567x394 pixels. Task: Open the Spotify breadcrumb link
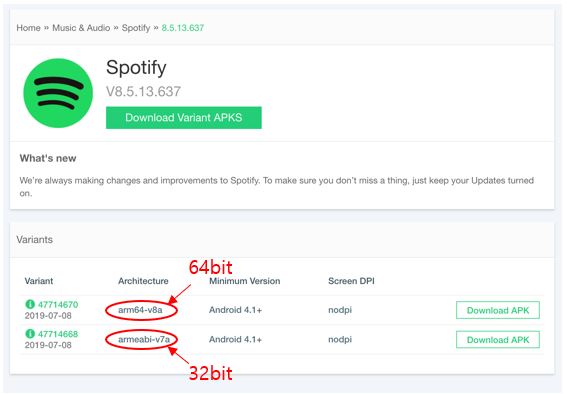tap(136, 28)
